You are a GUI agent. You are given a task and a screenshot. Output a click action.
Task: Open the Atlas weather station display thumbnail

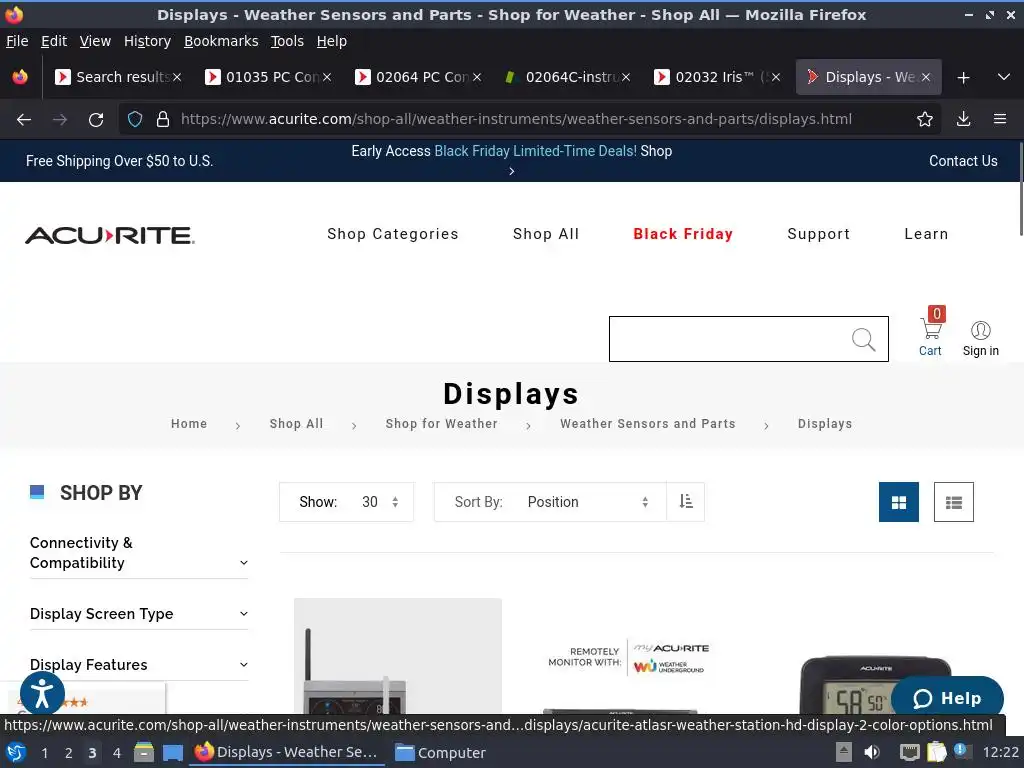click(398, 656)
